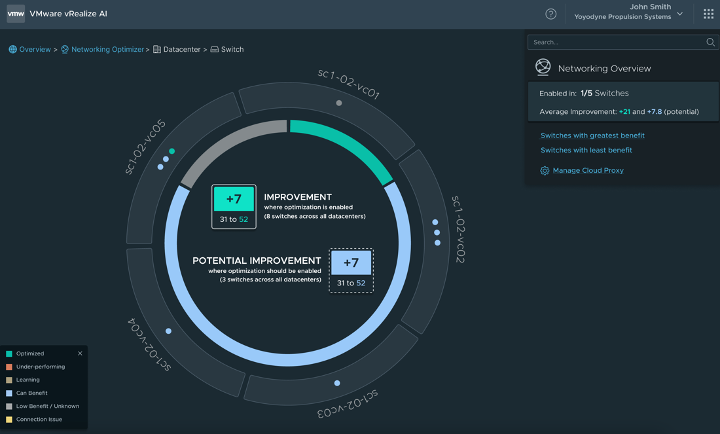Click the 'IMPROVEMENT' heading text
Viewport: 720px width, 434px height.
(298, 197)
